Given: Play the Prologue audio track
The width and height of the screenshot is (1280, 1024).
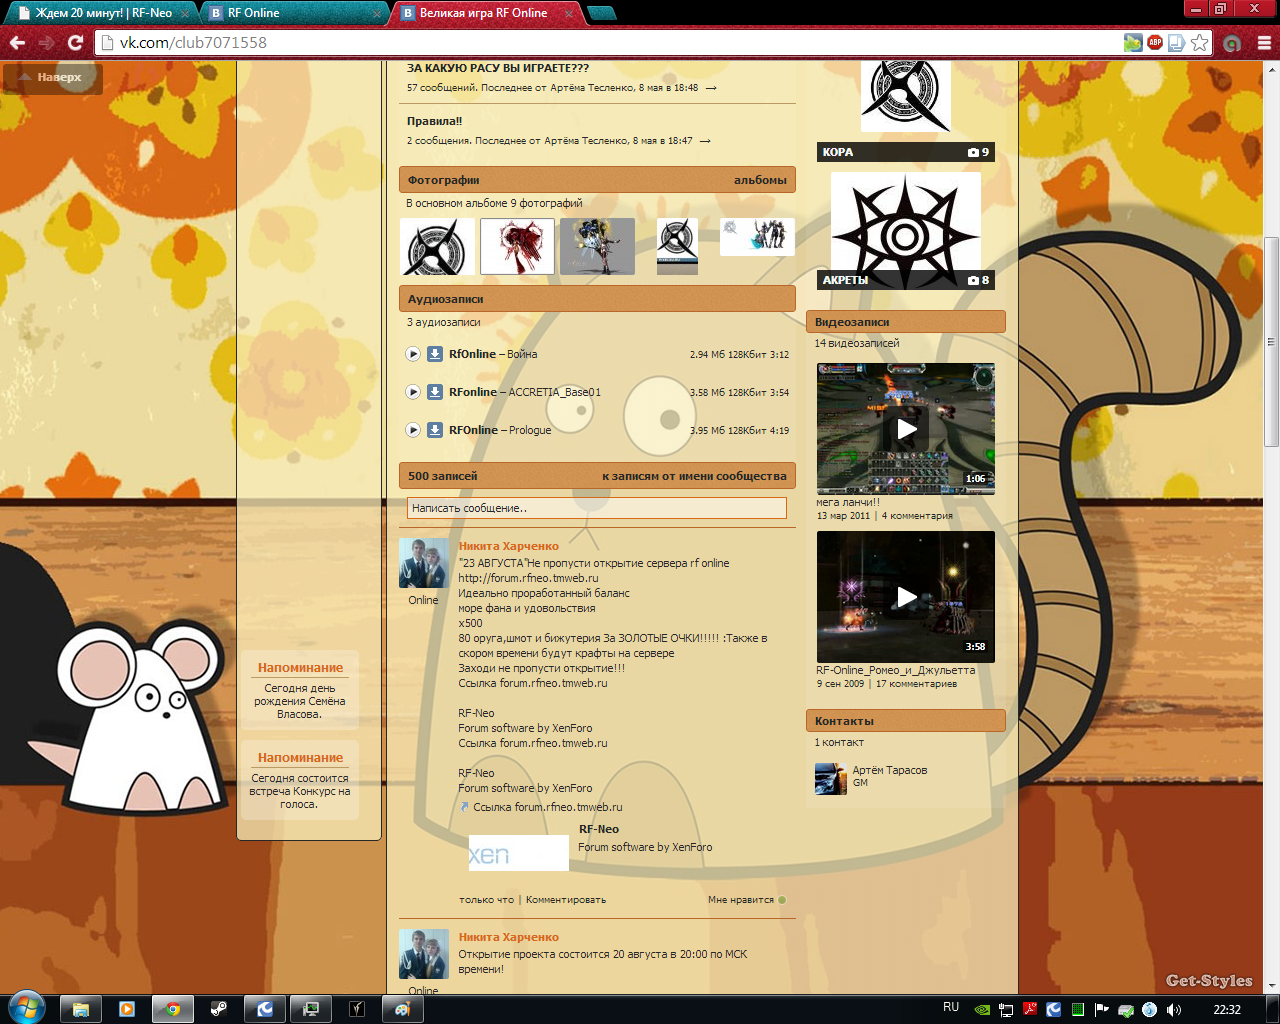Looking at the screenshot, I should click(x=413, y=430).
